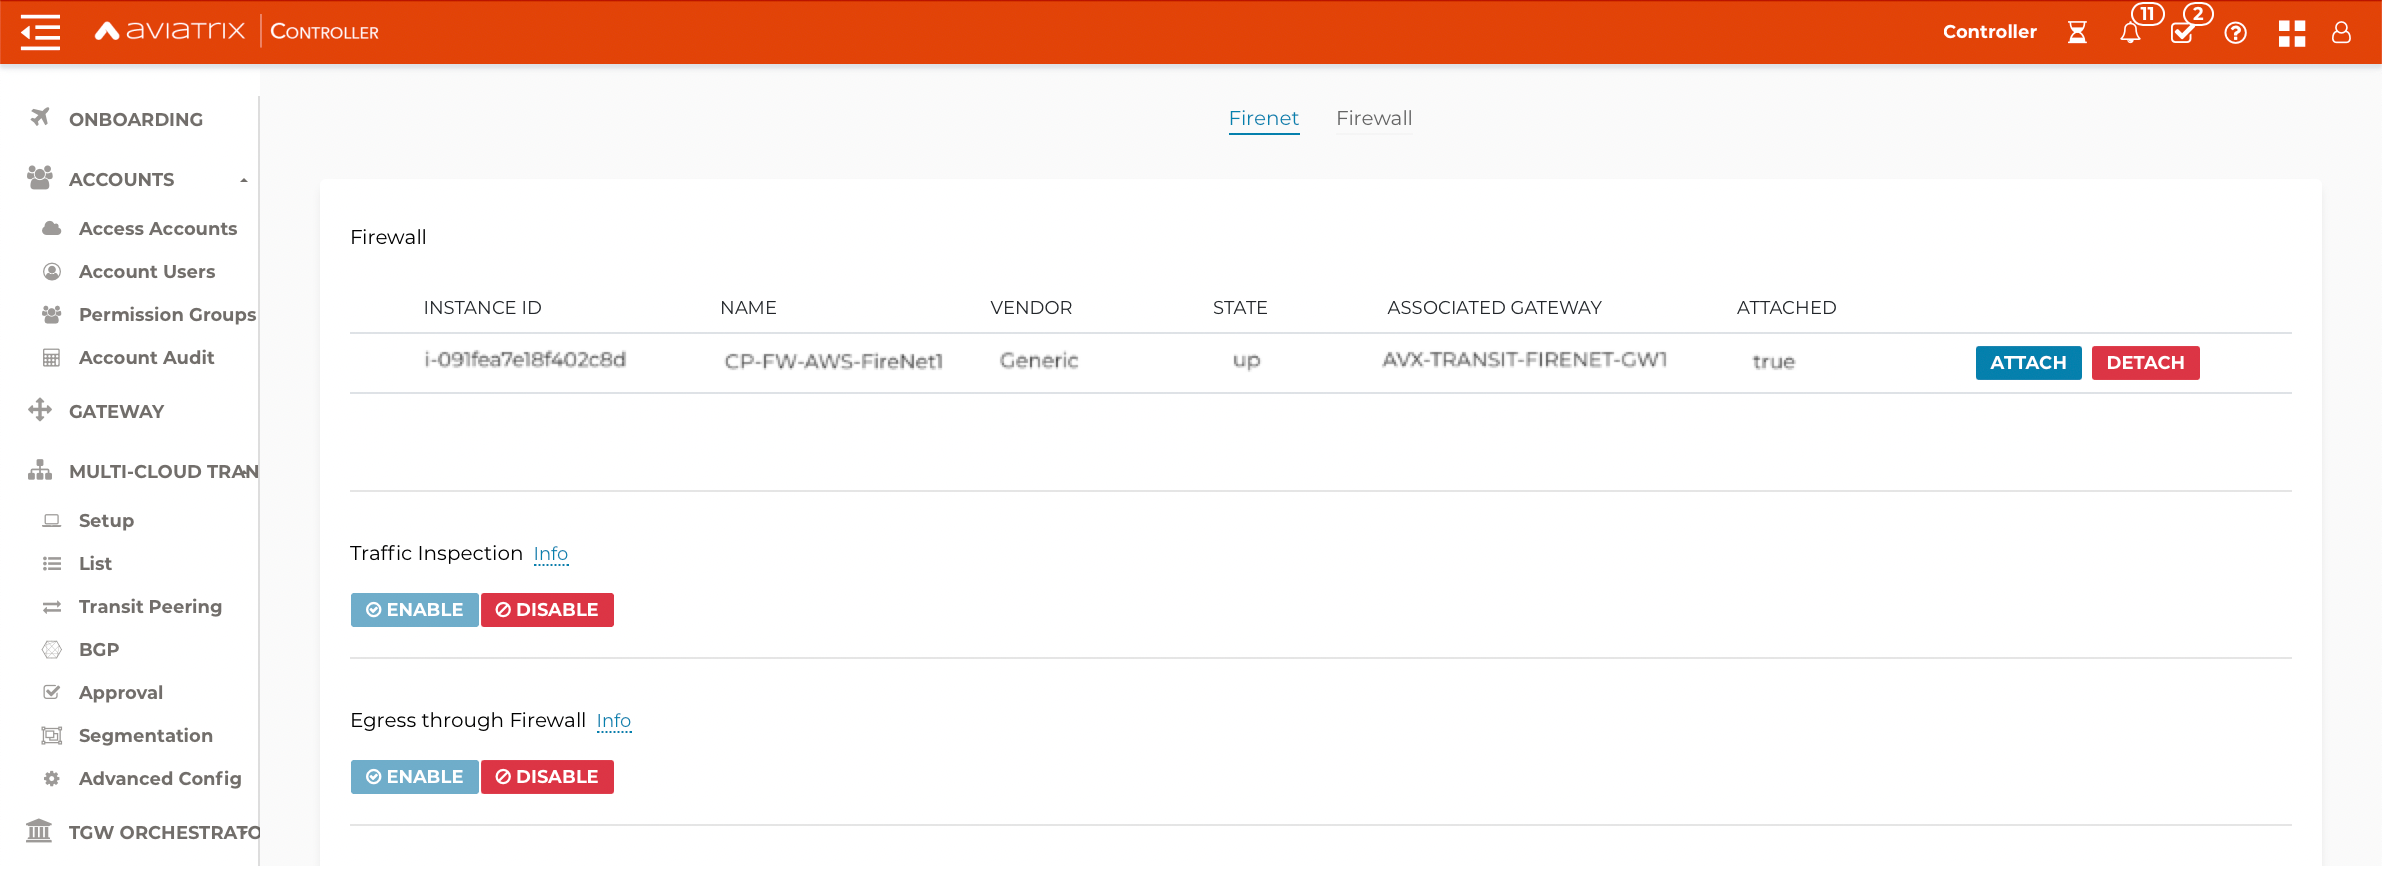Click the Access Accounts cloud icon

[x=52, y=228]
